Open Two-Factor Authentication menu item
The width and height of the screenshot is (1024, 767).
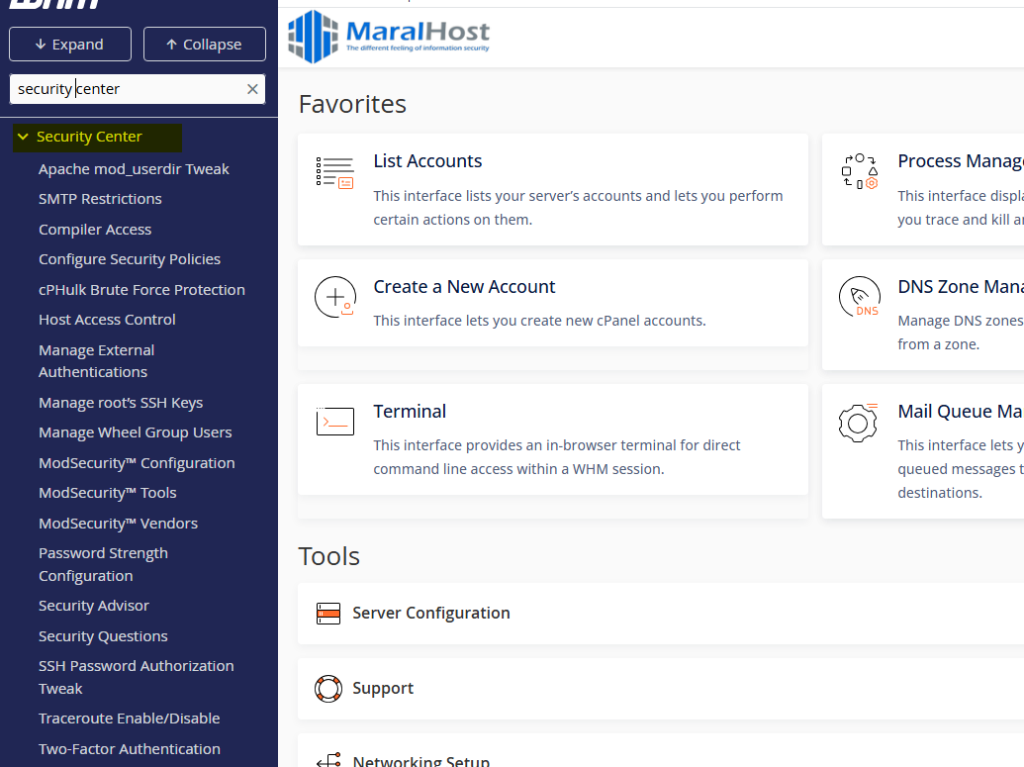[129, 749]
